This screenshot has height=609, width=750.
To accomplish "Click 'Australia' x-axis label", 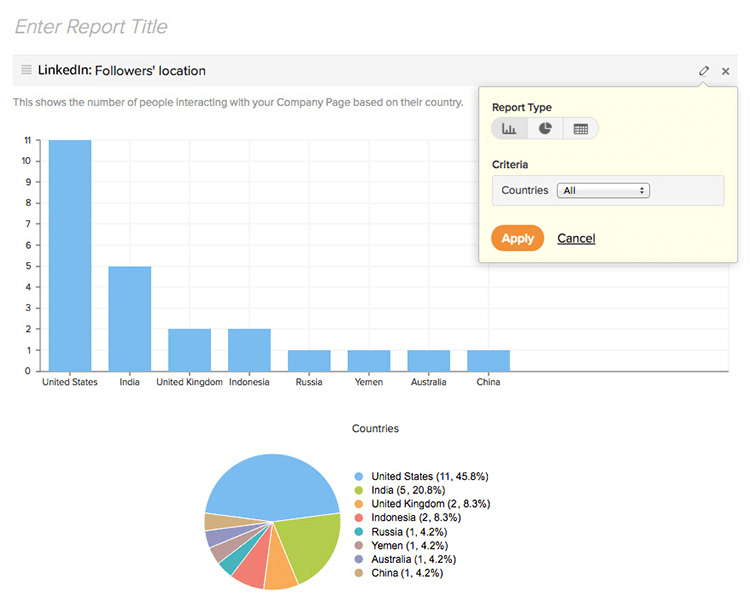I will (429, 382).
